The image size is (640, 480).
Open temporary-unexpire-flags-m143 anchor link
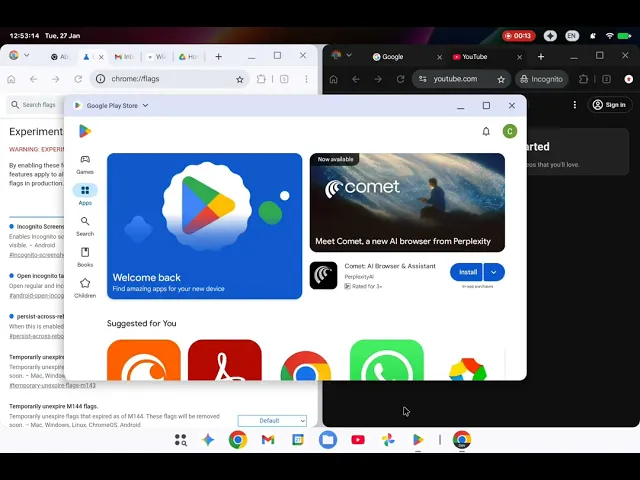52,385
